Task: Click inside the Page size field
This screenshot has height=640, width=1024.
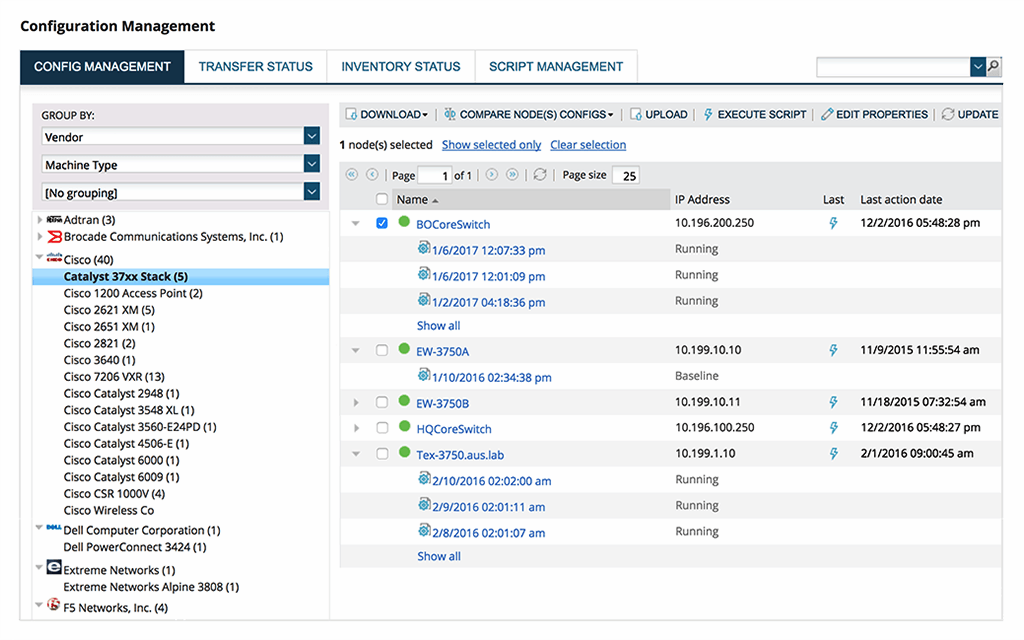Action: click(x=626, y=175)
